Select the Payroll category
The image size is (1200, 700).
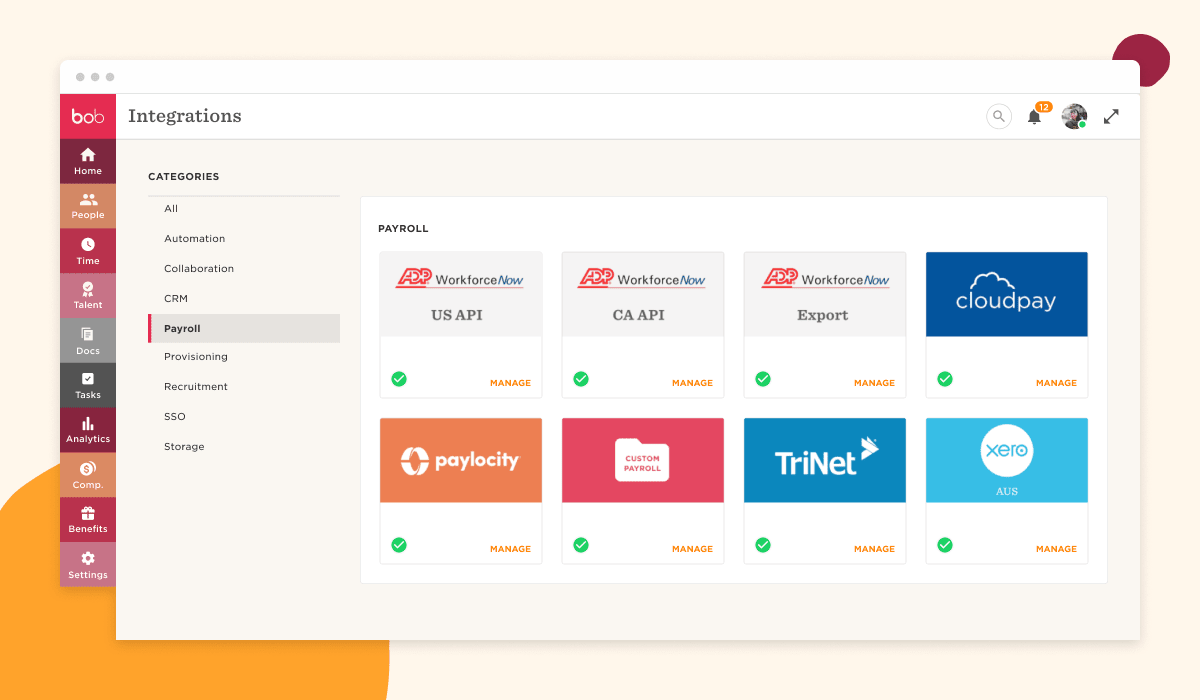[244, 329]
